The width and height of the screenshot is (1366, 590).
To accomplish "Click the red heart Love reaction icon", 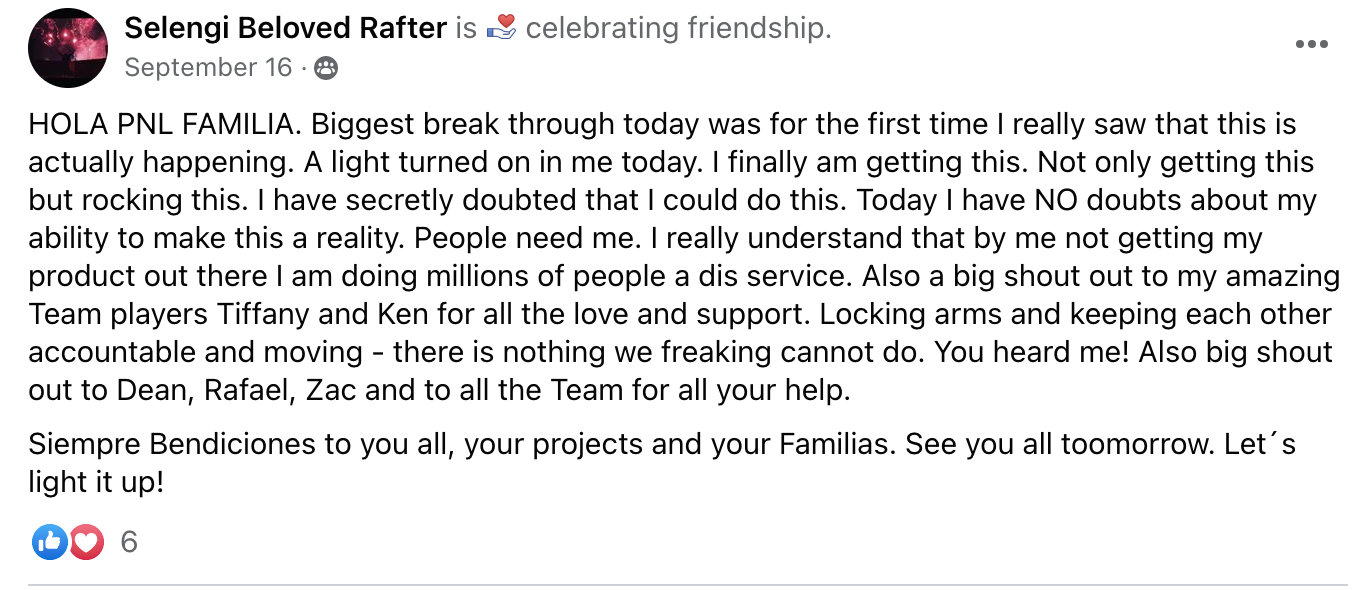I will coord(86,542).
